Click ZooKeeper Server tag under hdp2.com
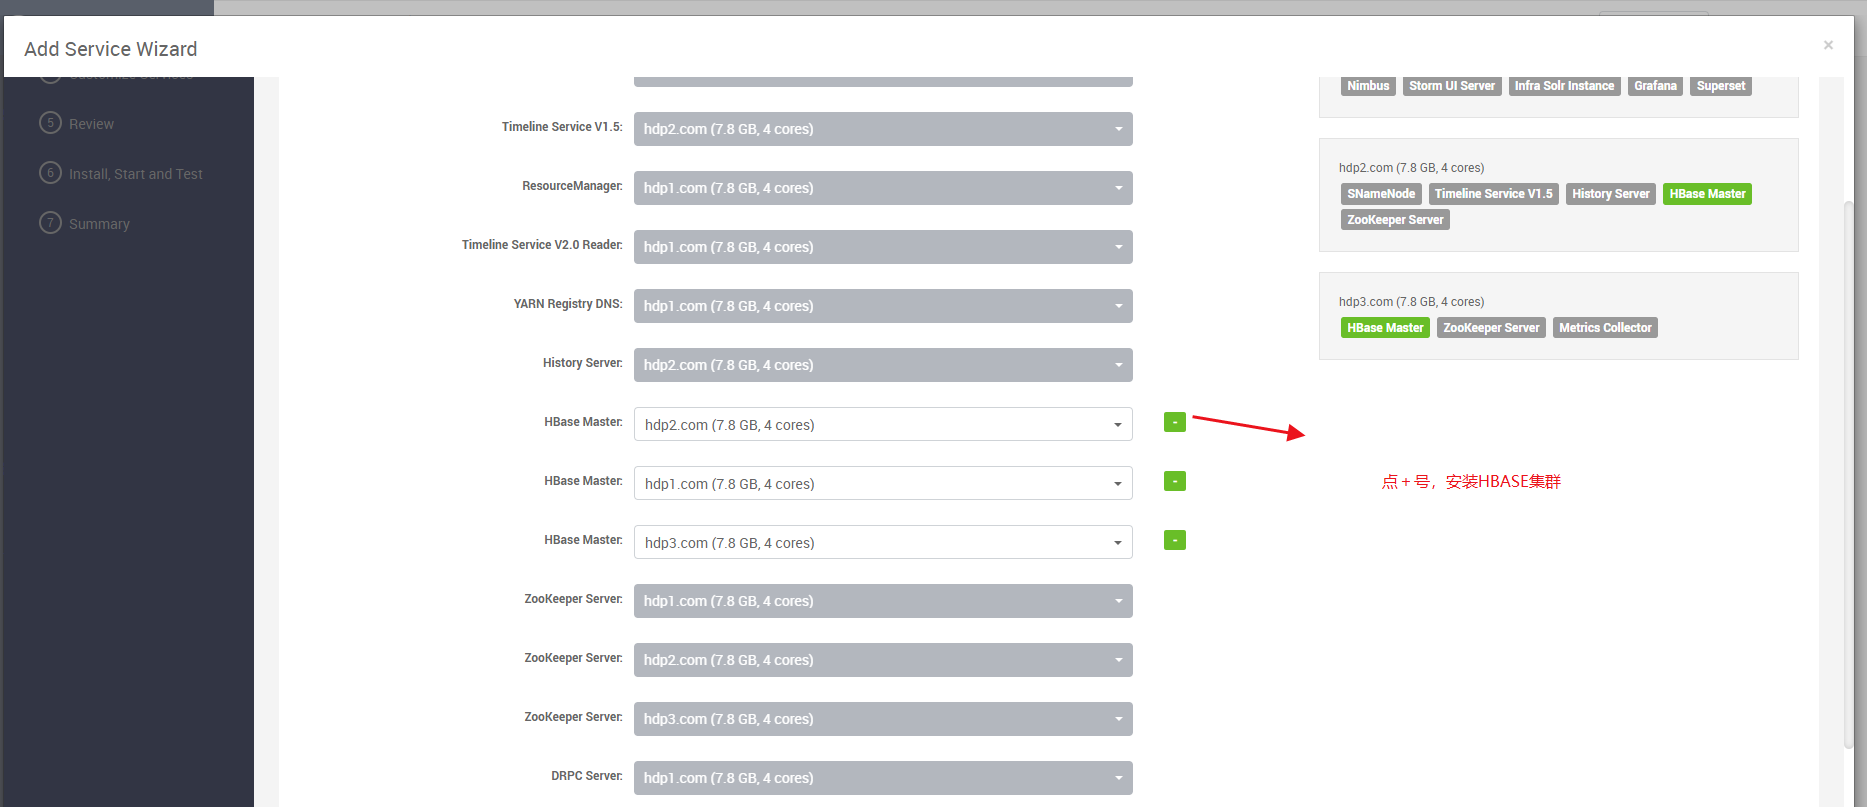The width and height of the screenshot is (1867, 807). click(1395, 220)
